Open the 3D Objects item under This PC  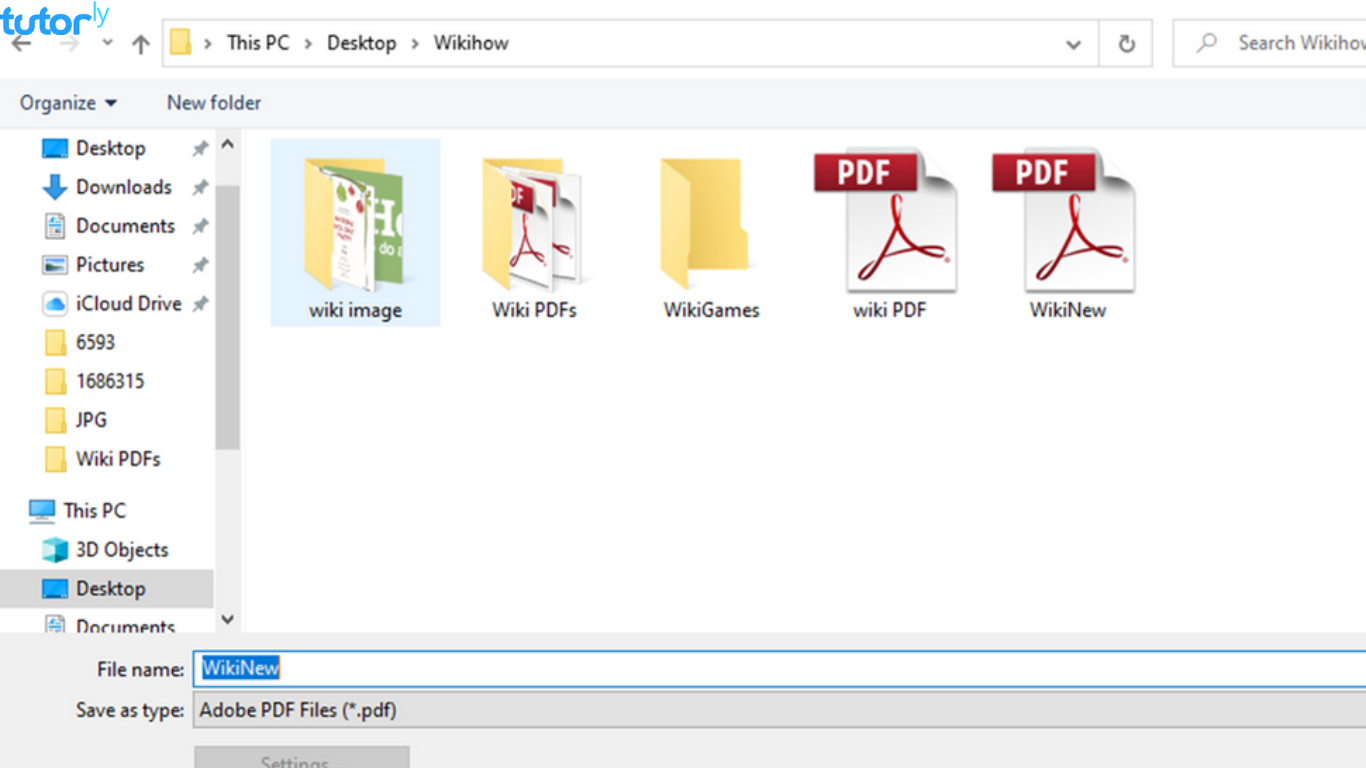click(x=121, y=549)
